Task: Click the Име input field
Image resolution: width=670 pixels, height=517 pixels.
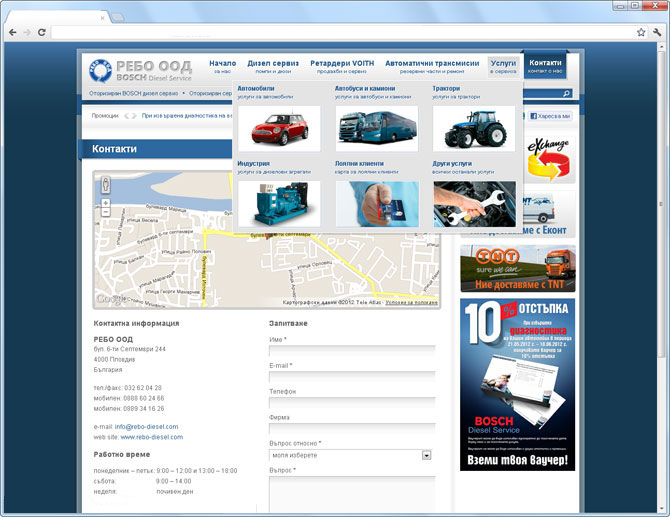Action: tap(352, 351)
